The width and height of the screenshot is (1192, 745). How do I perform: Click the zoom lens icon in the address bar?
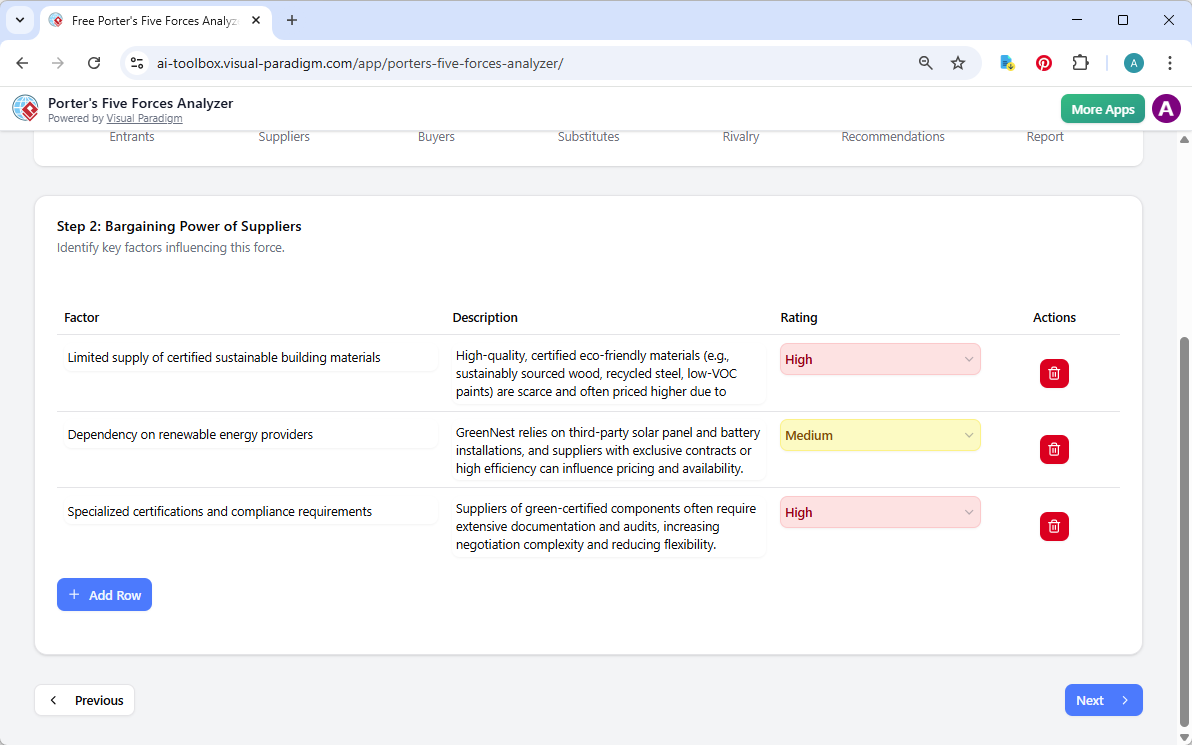click(925, 62)
